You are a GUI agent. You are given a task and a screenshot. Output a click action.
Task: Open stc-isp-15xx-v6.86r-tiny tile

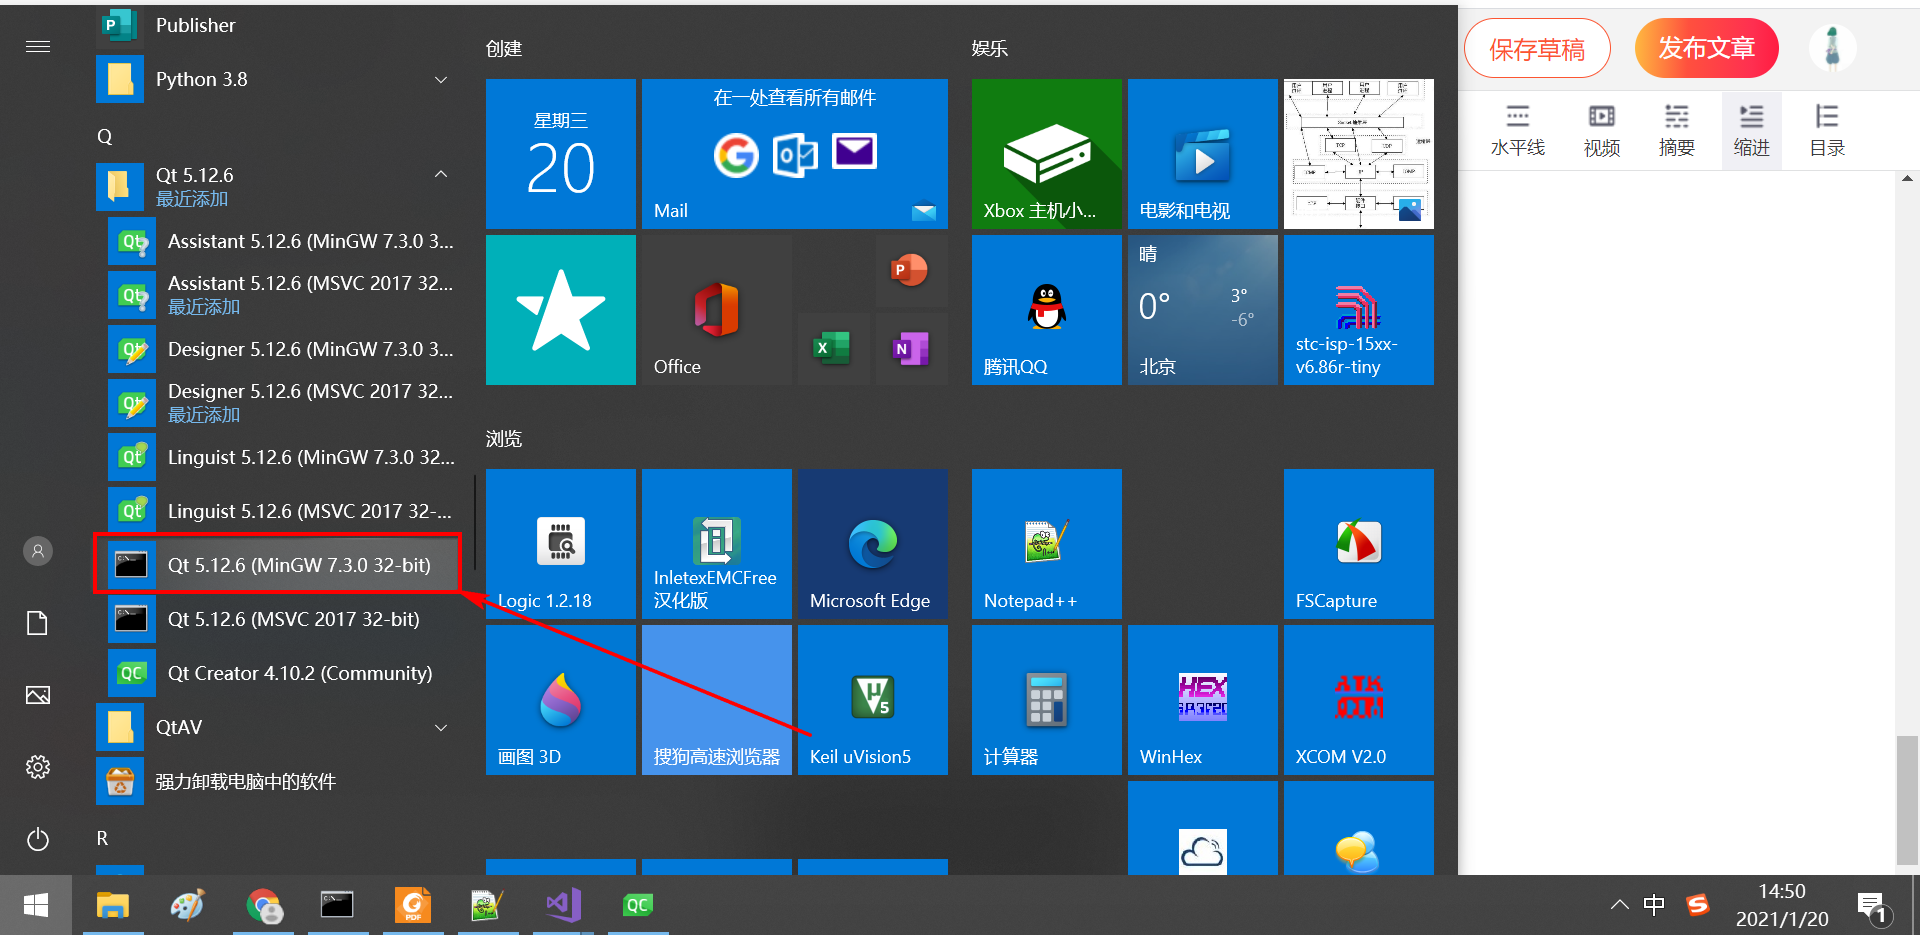click(x=1359, y=310)
